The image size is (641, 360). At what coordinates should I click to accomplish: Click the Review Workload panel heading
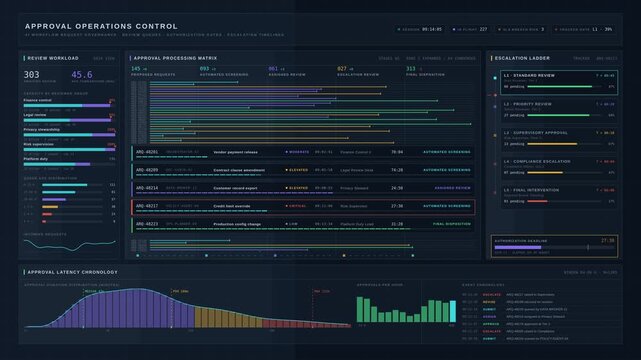(x=53, y=58)
